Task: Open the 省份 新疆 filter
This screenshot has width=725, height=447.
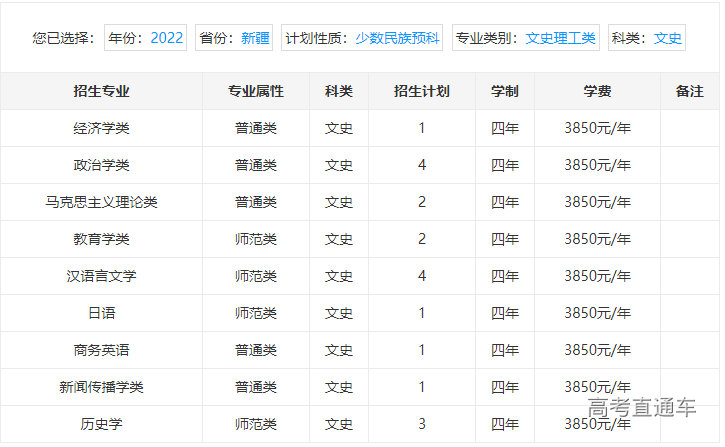Action: pos(234,38)
